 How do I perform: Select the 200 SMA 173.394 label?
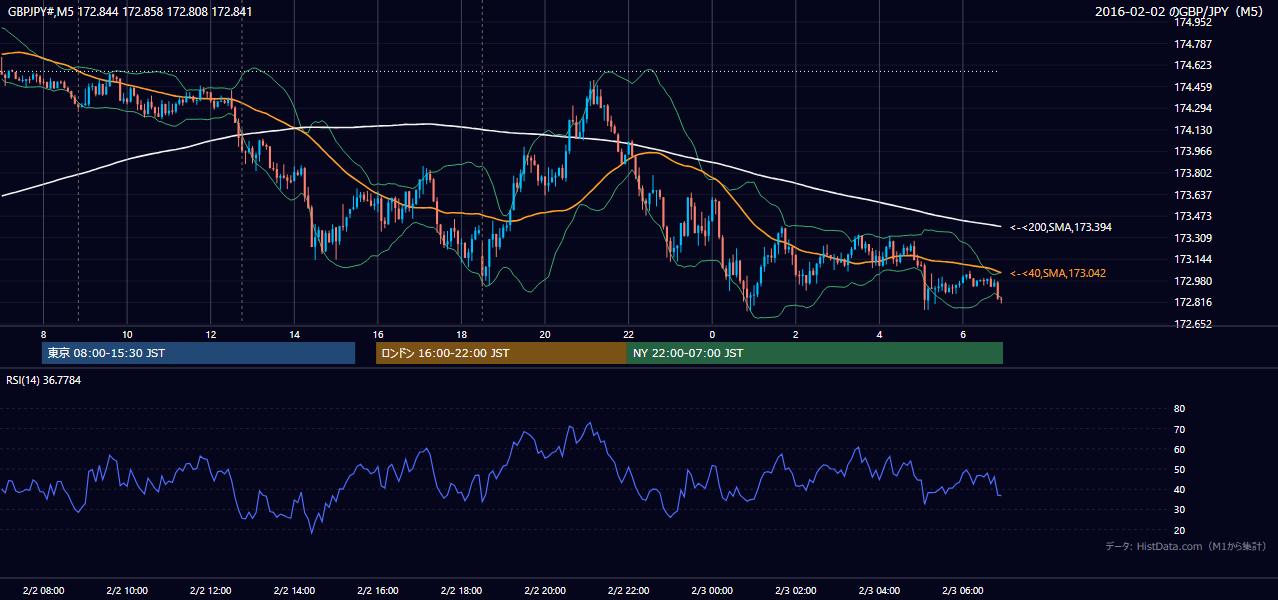[1061, 228]
